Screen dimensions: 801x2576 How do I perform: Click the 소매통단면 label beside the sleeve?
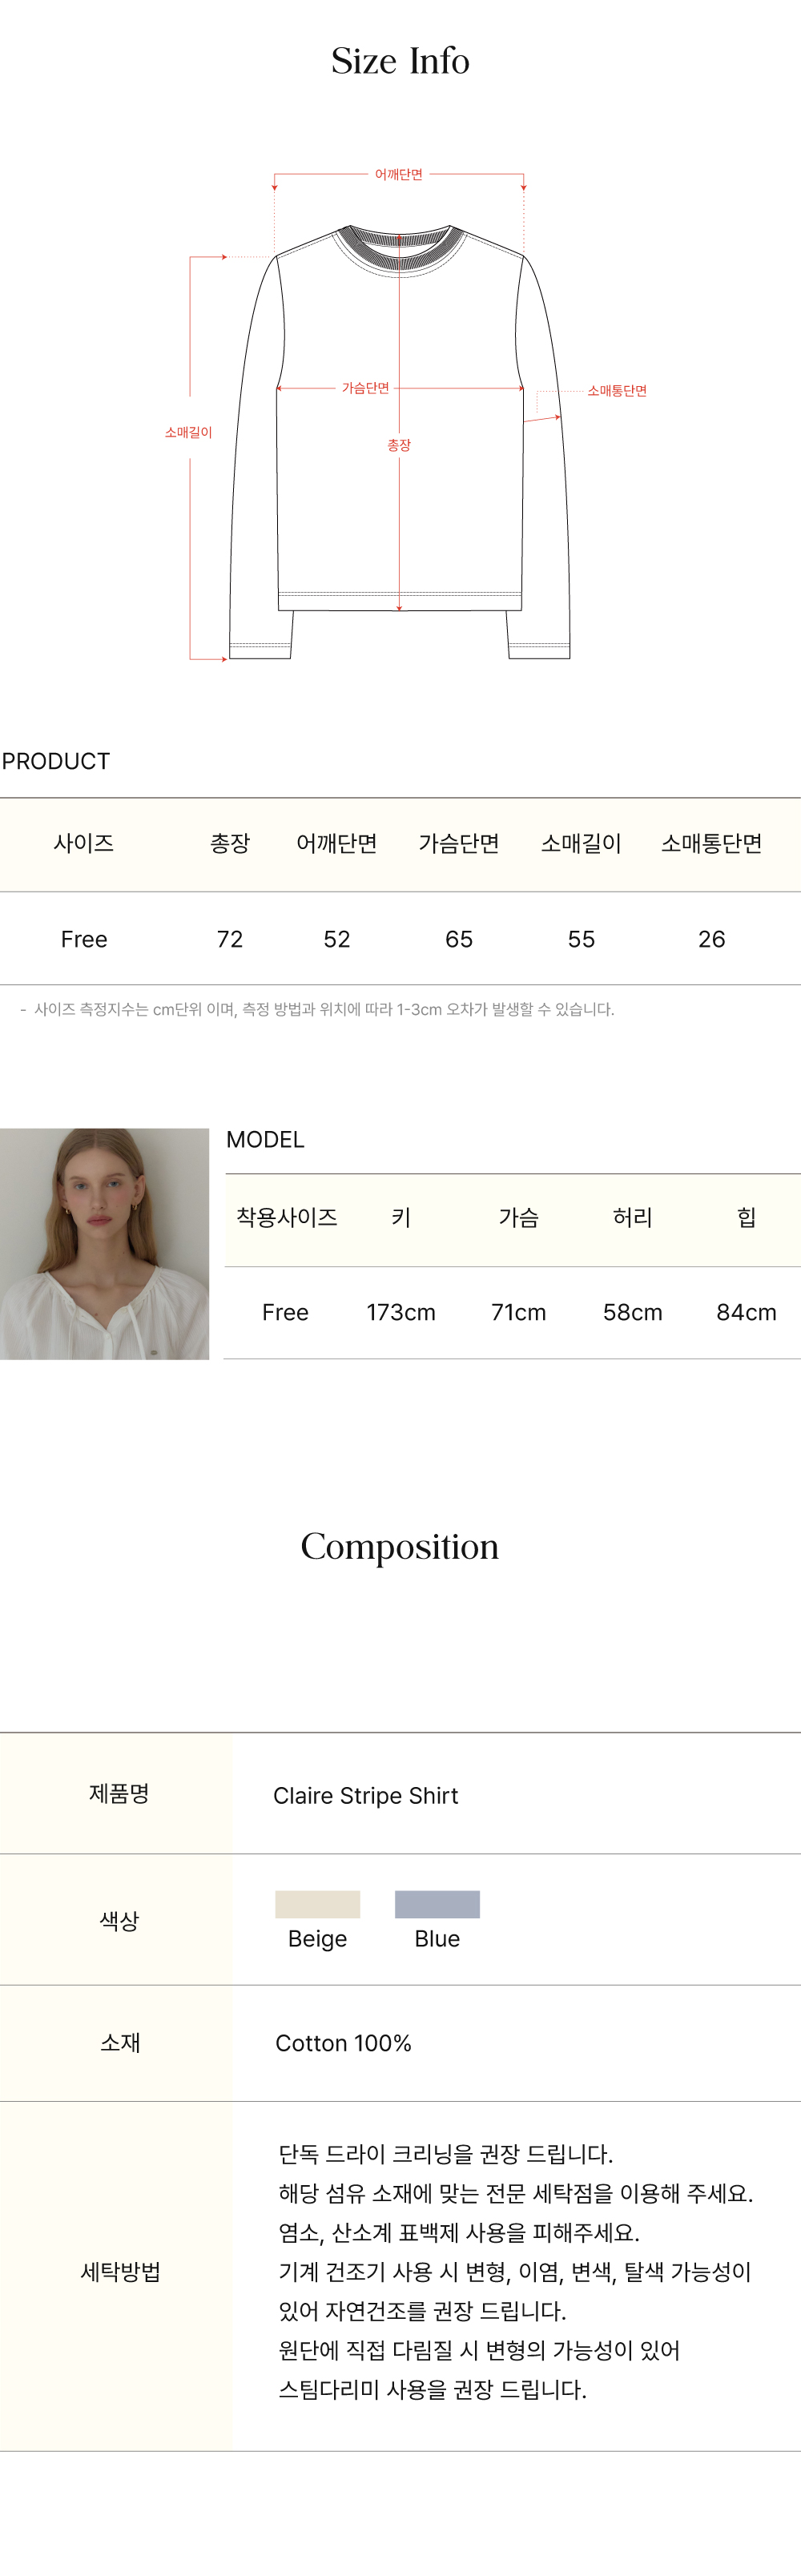pos(617,390)
